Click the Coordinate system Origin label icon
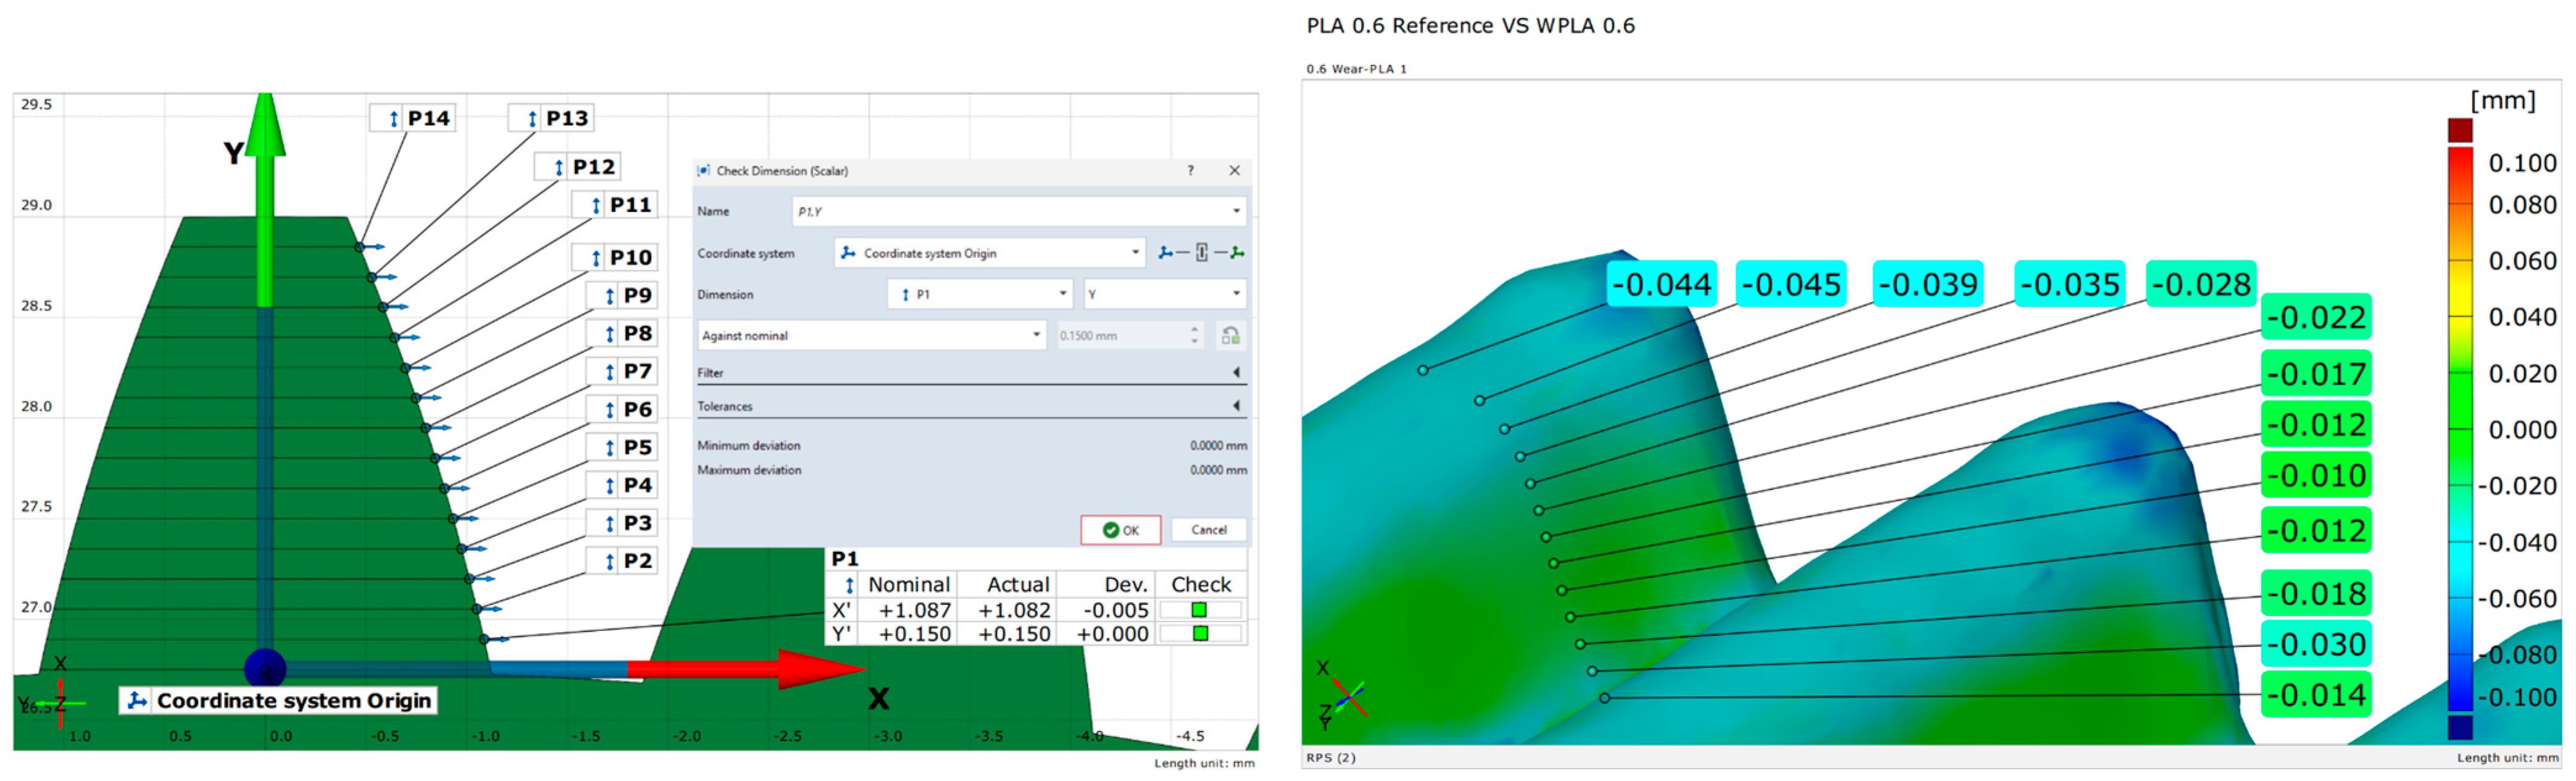This screenshot has height=781, width=2576. 138,701
